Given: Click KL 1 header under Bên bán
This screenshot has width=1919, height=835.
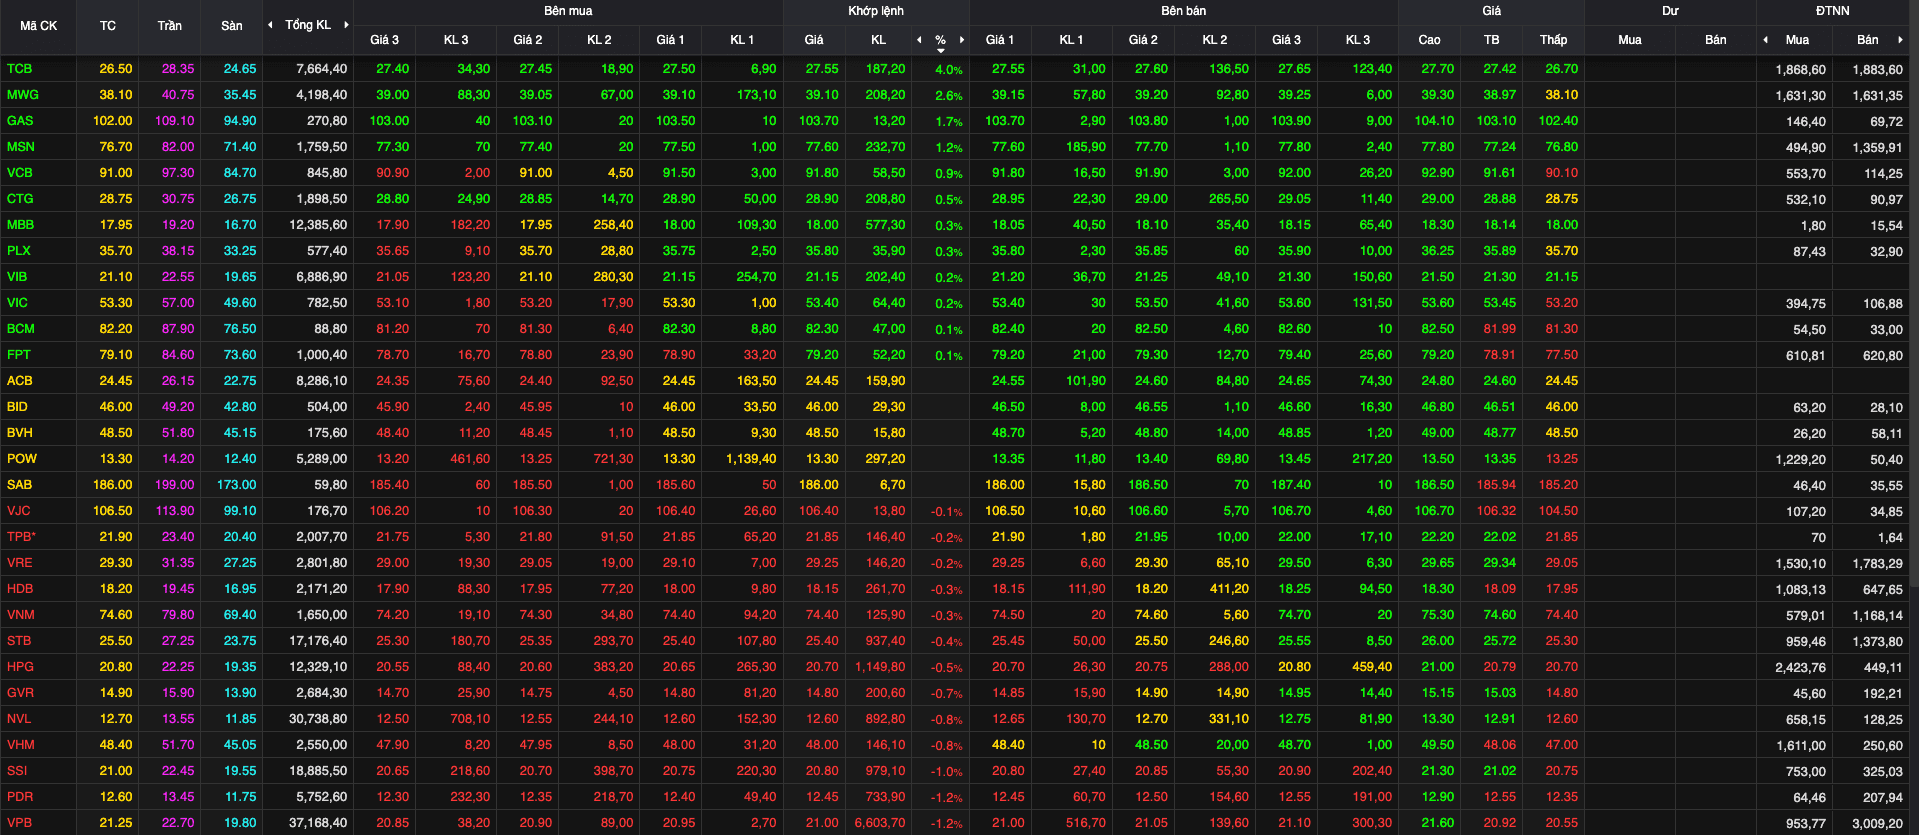Looking at the screenshot, I should [x=1072, y=40].
